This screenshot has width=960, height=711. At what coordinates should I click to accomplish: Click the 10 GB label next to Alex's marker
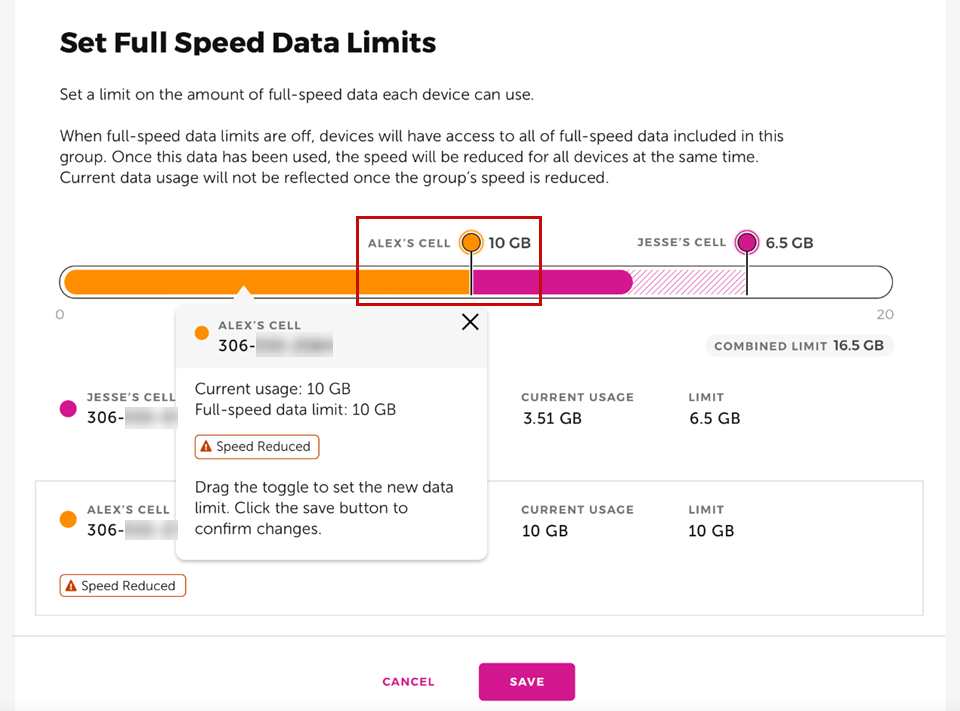tap(512, 241)
